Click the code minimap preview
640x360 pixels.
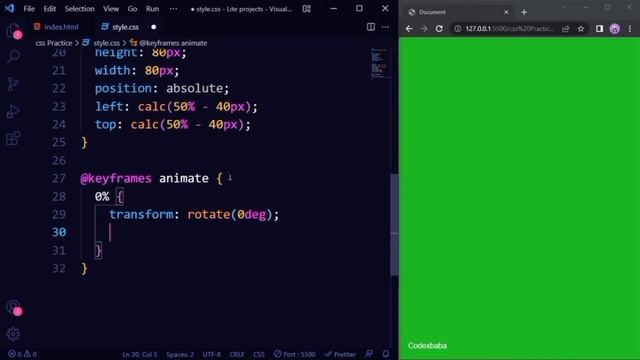[379, 63]
